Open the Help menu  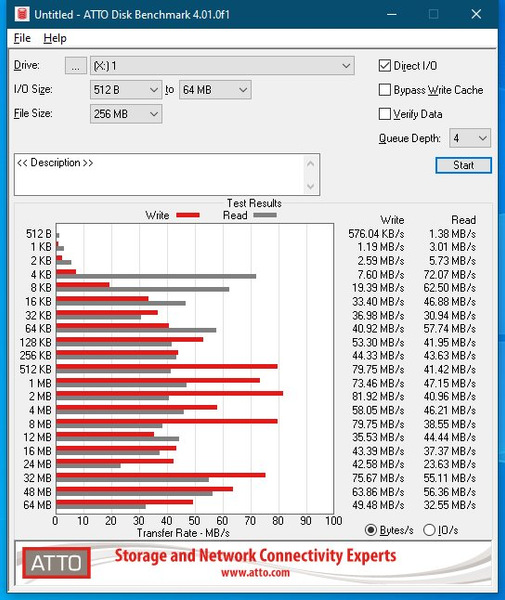pos(55,38)
